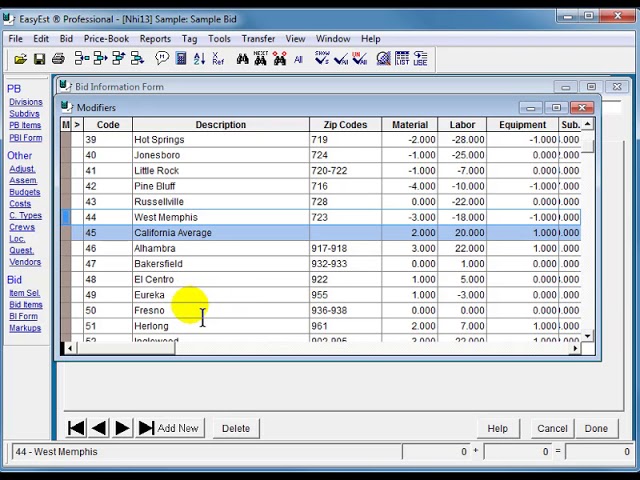Open the Transfer menu
This screenshot has width=640, height=480.
click(x=258, y=39)
